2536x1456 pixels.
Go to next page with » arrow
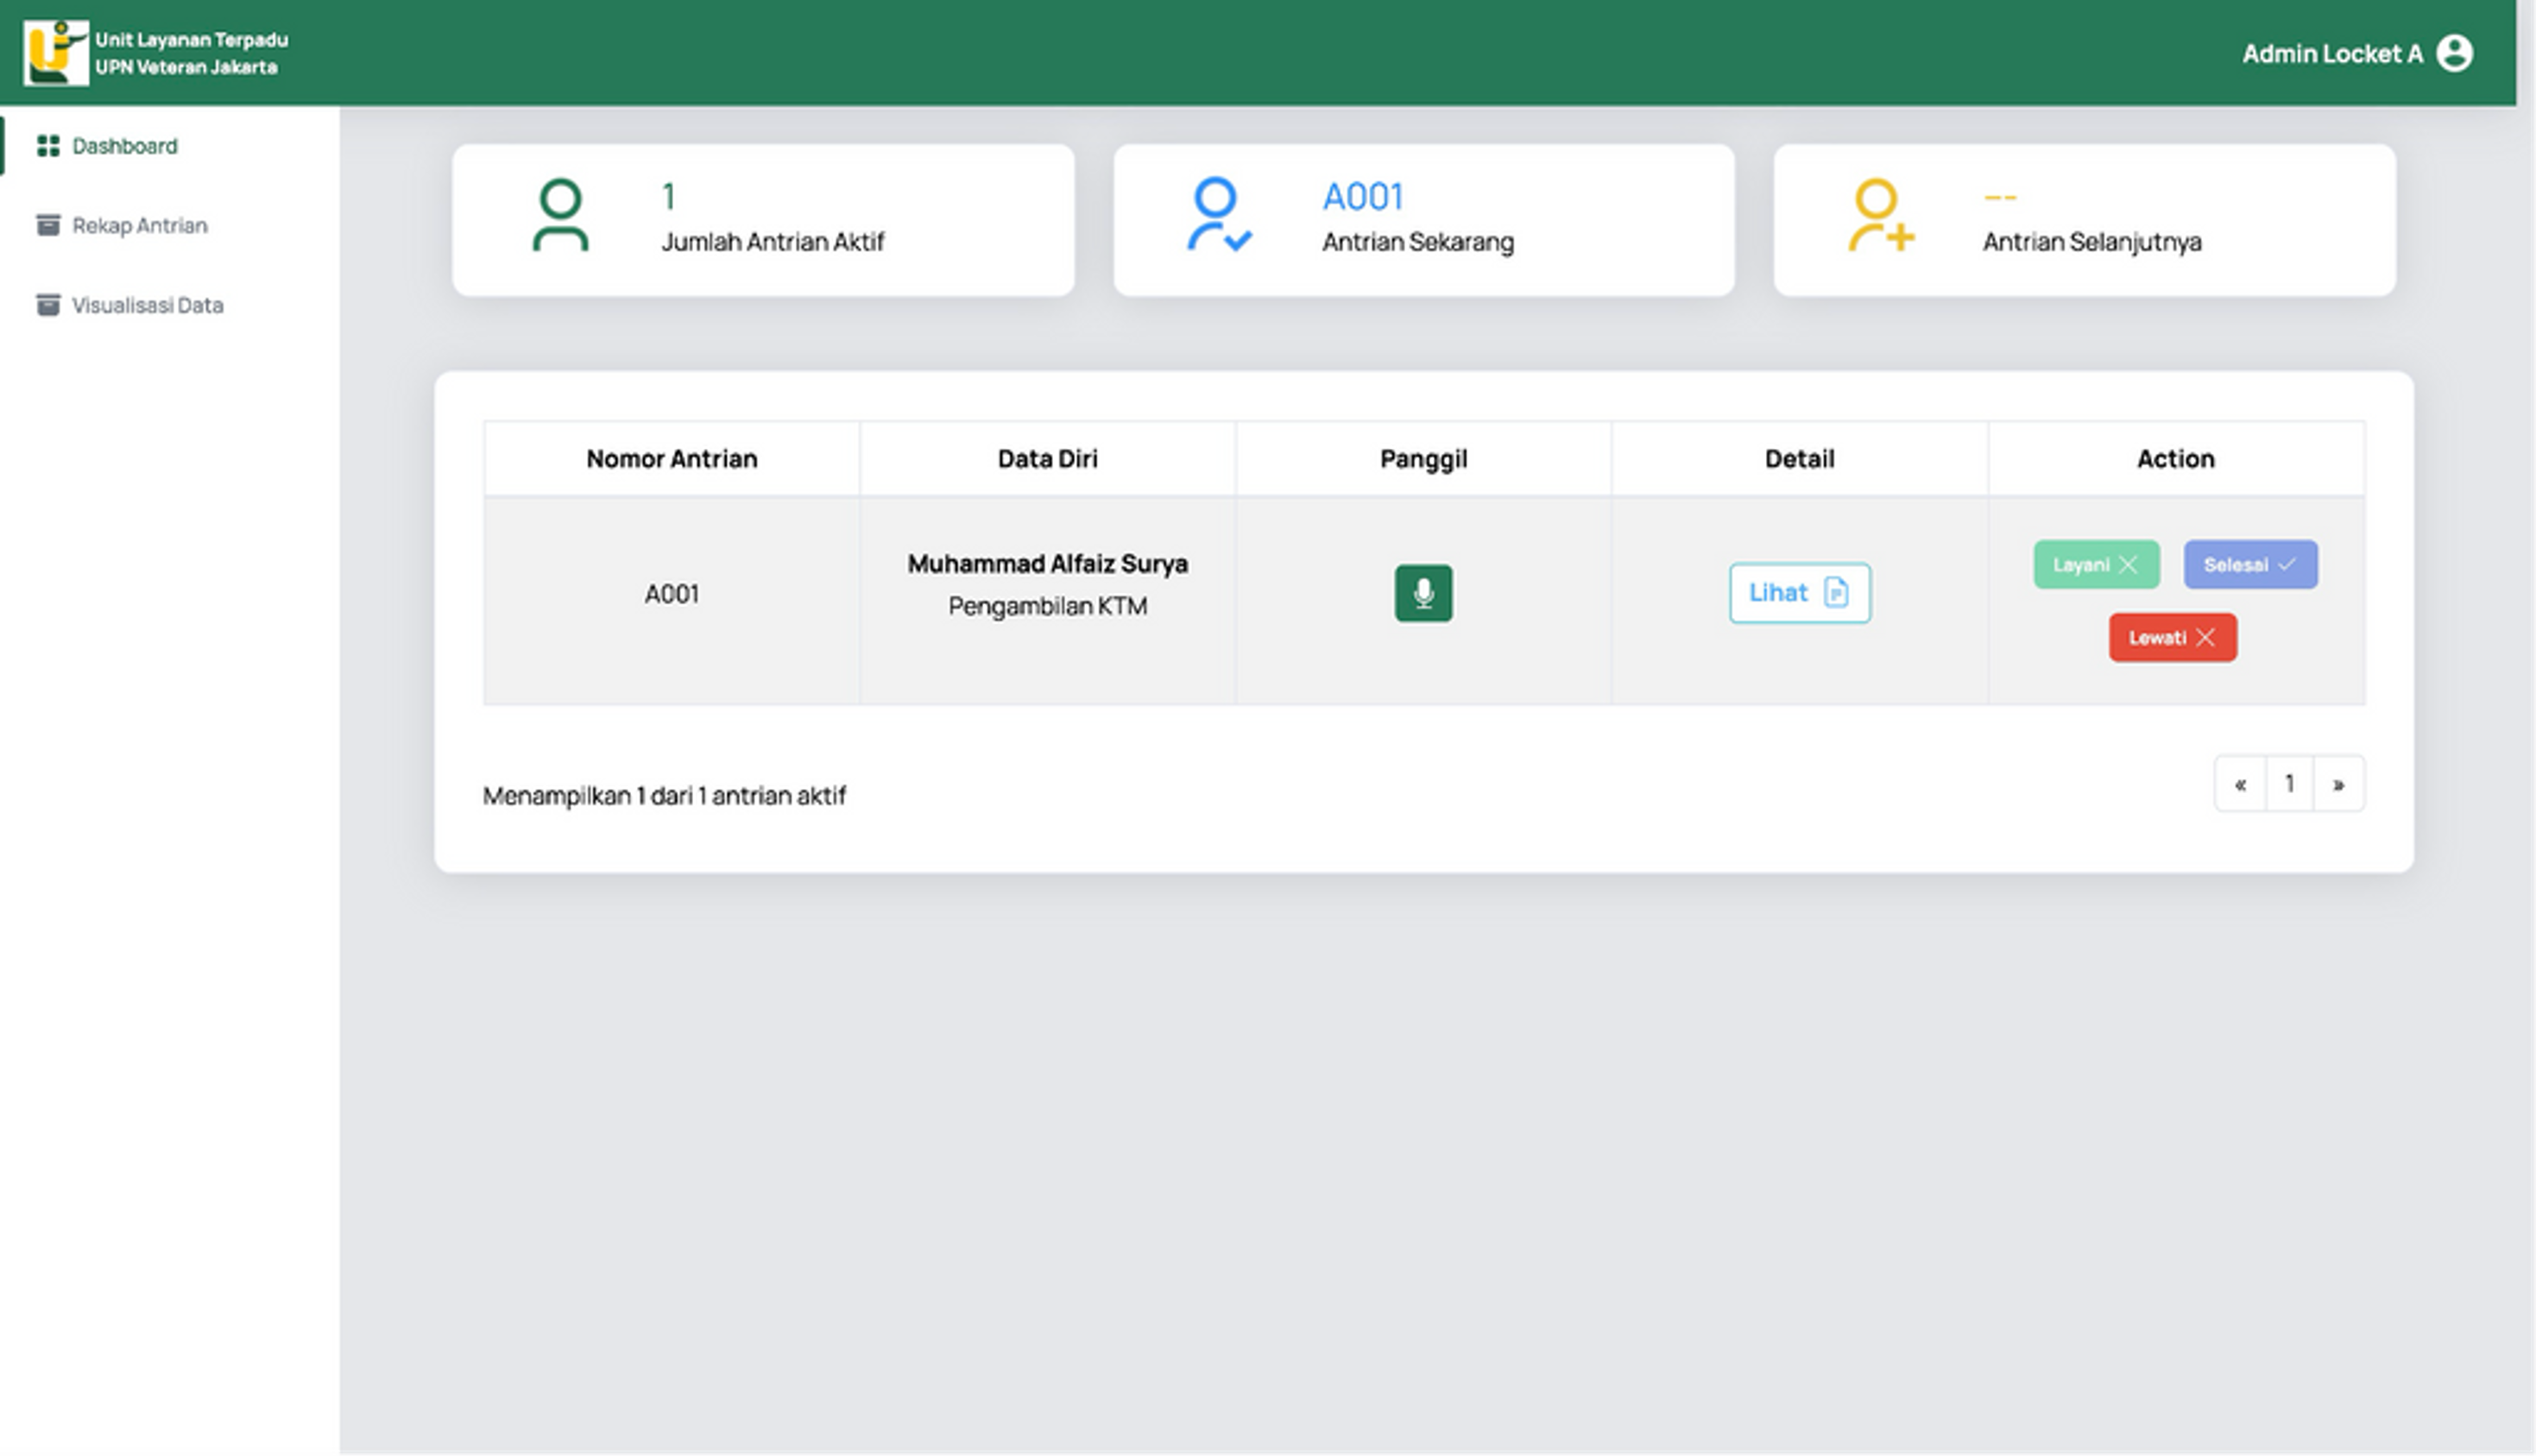pos(2338,784)
